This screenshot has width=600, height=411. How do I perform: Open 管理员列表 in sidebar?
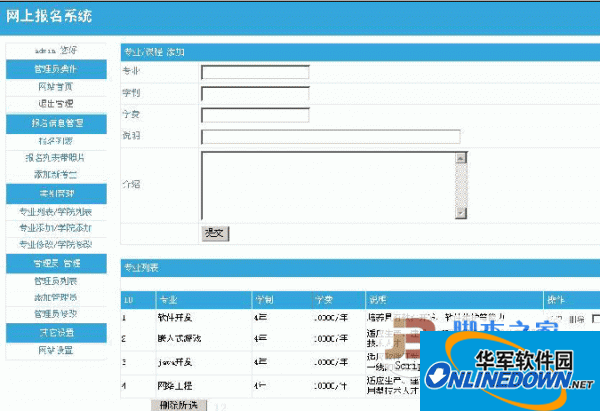(x=56, y=281)
